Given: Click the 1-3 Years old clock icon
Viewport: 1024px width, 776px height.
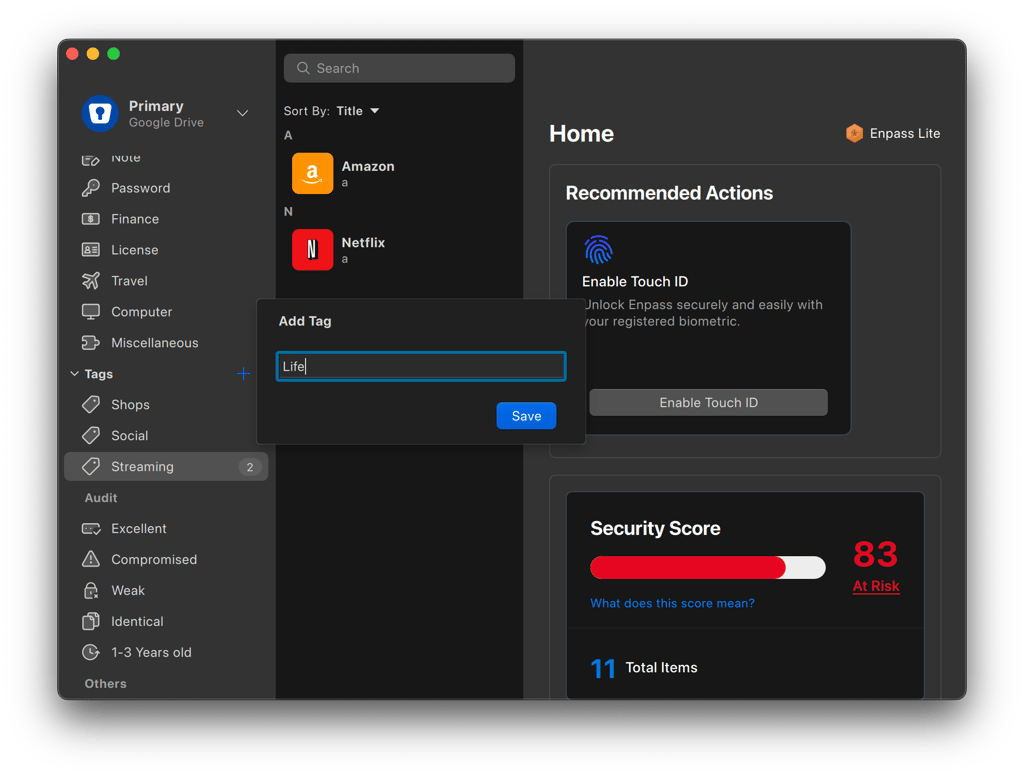Looking at the screenshot, I should pos(91,652).
